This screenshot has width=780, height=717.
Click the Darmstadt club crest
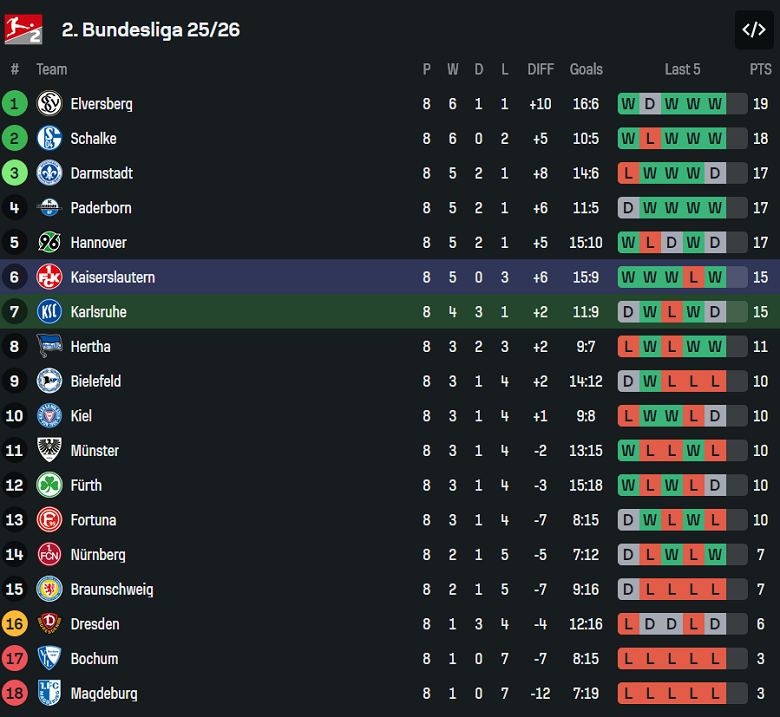point(49,173)
